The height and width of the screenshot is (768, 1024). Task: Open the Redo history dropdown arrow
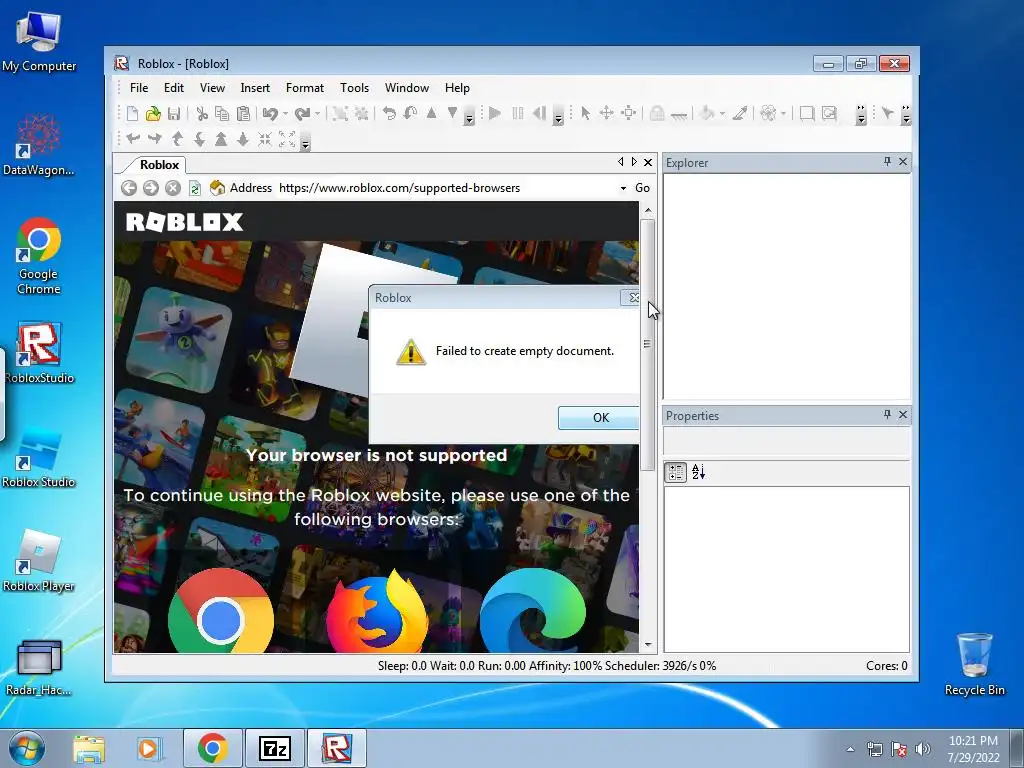[317, 114]
